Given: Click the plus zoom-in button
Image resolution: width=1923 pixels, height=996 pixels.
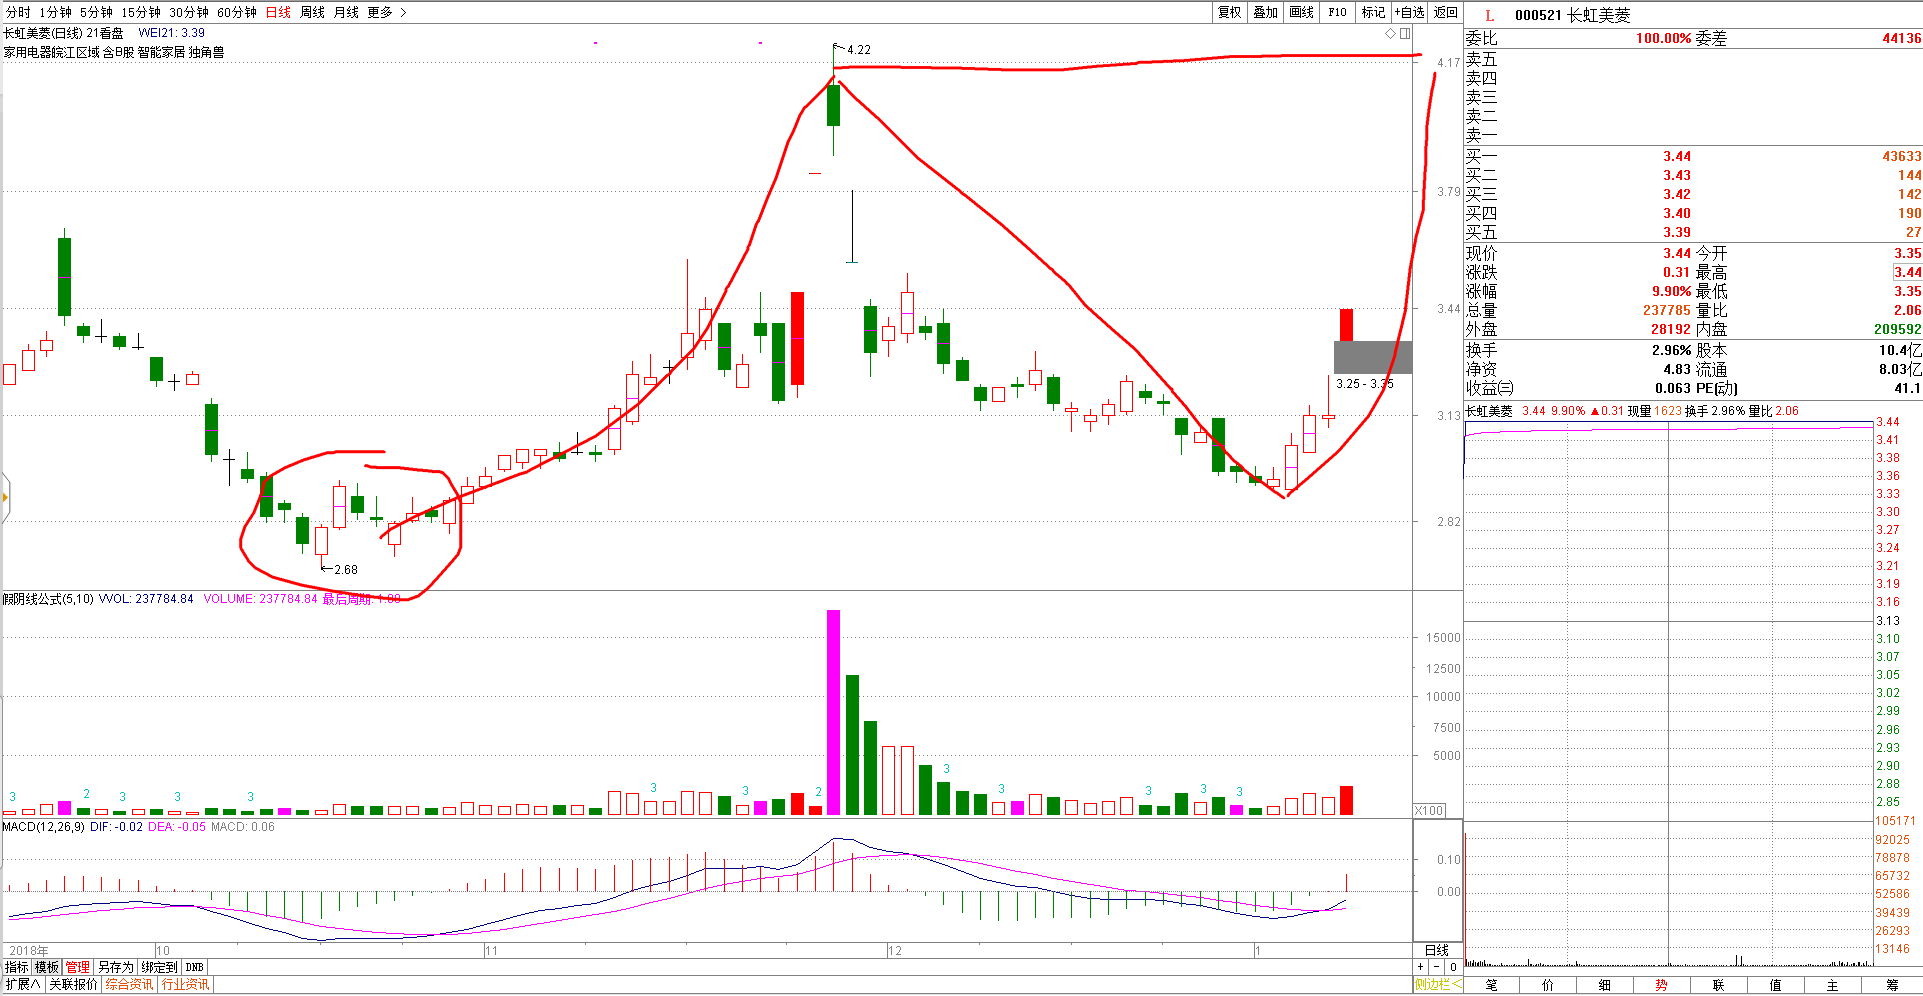Looking at the screenshot, I should [1420, 967].
